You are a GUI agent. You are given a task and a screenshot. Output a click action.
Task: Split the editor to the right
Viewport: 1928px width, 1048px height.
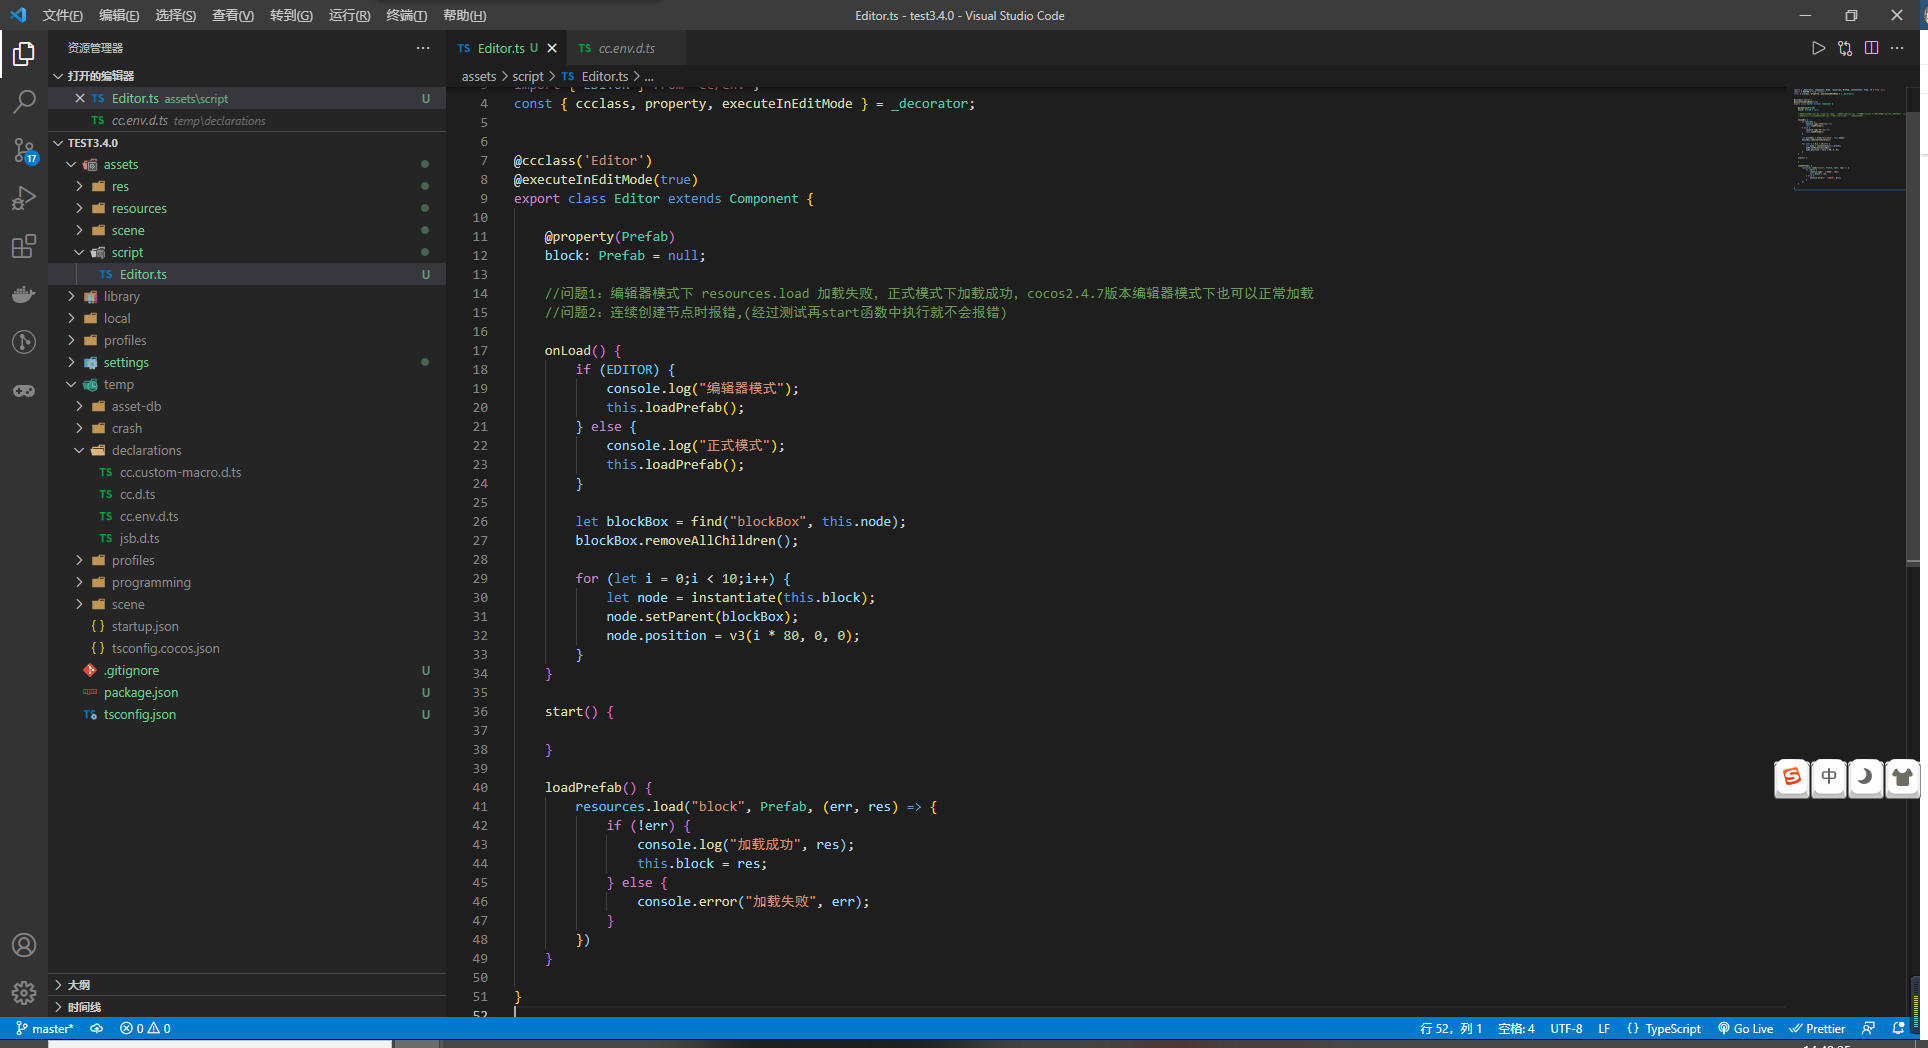tap(1871, 48)
